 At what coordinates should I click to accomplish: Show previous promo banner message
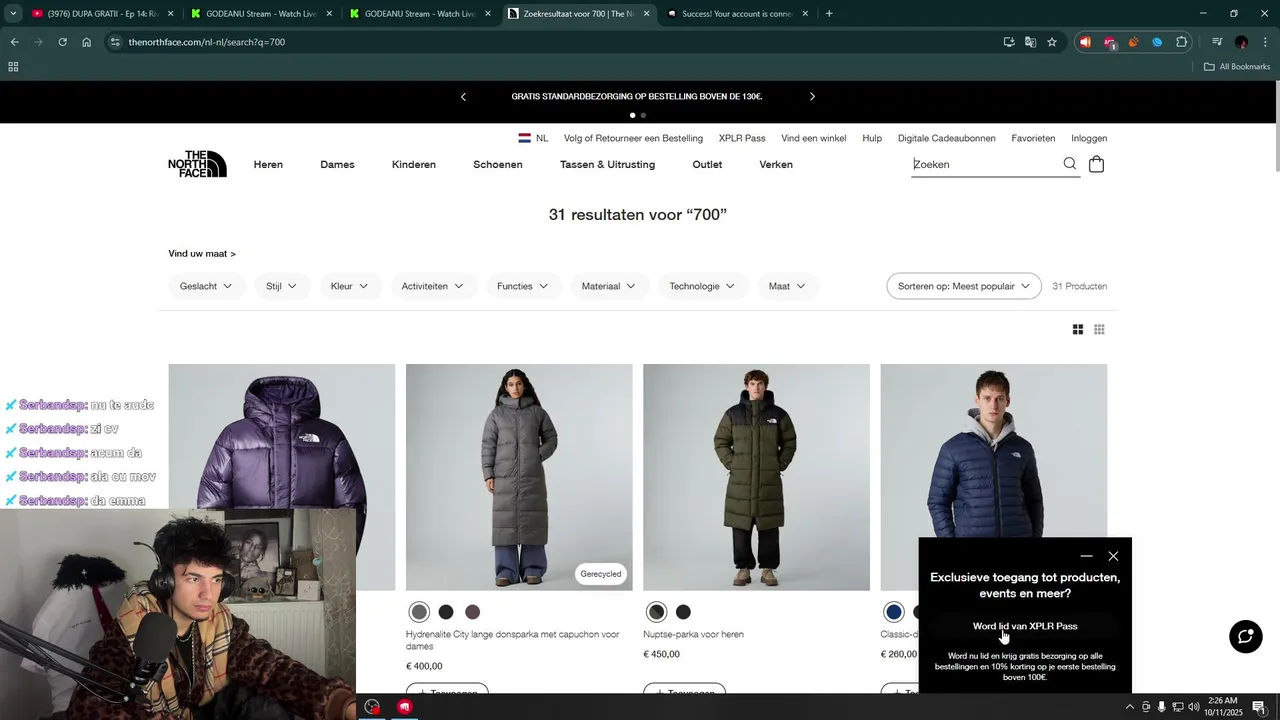[x=463, y=97]
